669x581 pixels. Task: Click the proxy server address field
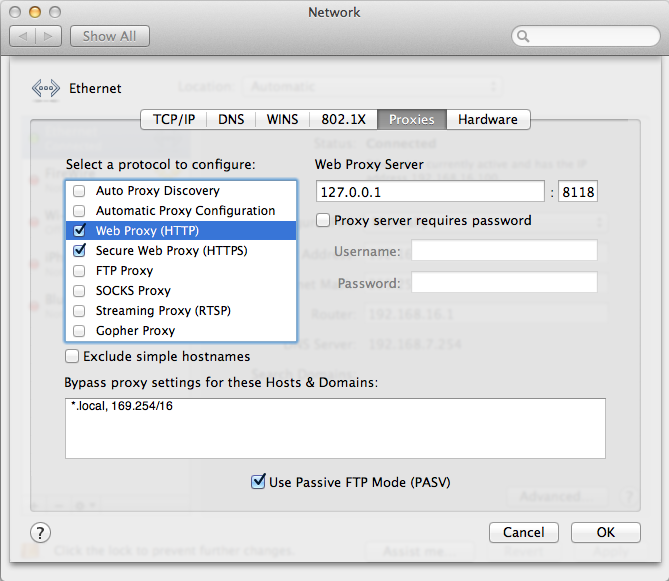[x=430, y=192]
